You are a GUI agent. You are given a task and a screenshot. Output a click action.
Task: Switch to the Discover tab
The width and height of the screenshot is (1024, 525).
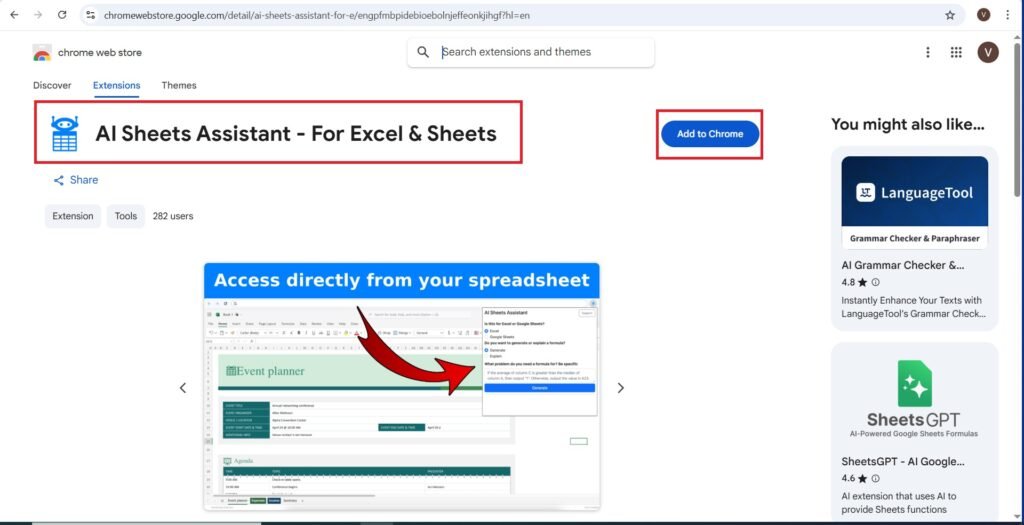(x=52, y=86)
